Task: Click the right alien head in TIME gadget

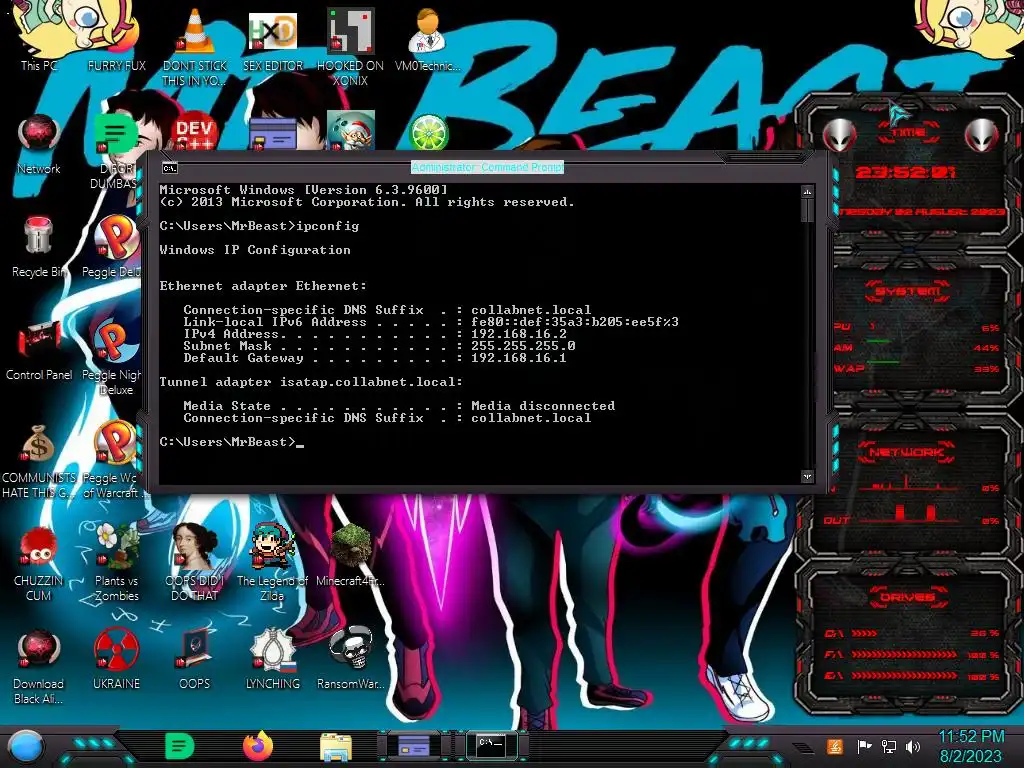Action: point(982,135)
